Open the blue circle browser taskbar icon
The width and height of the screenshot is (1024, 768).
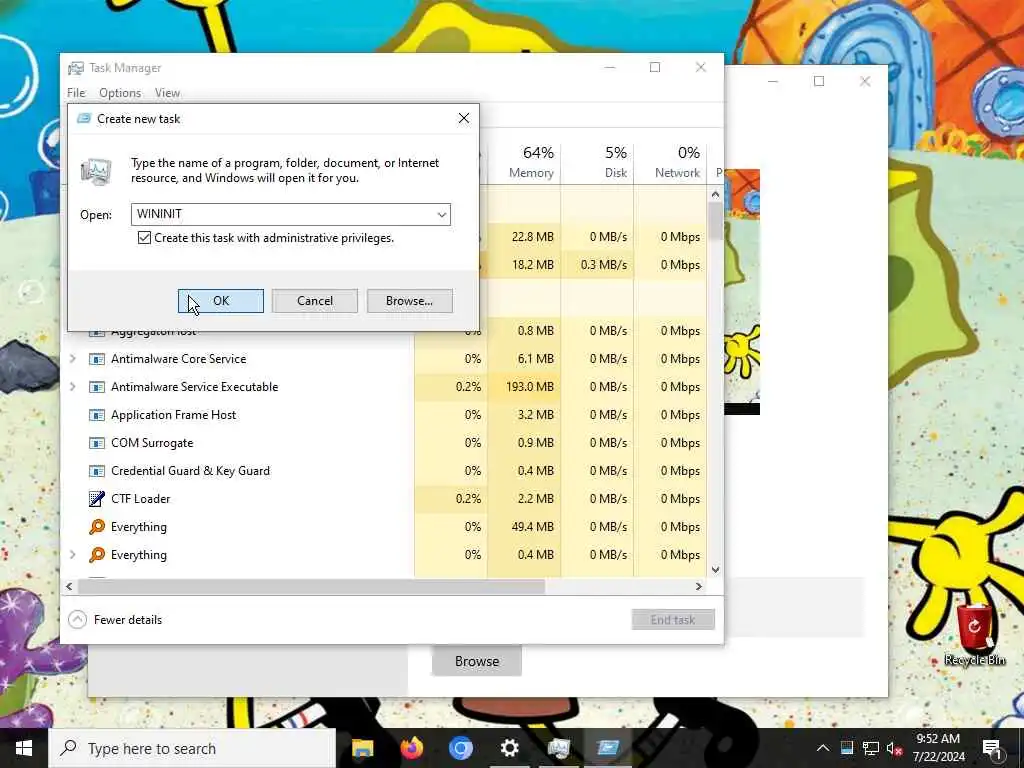[460, 748]
